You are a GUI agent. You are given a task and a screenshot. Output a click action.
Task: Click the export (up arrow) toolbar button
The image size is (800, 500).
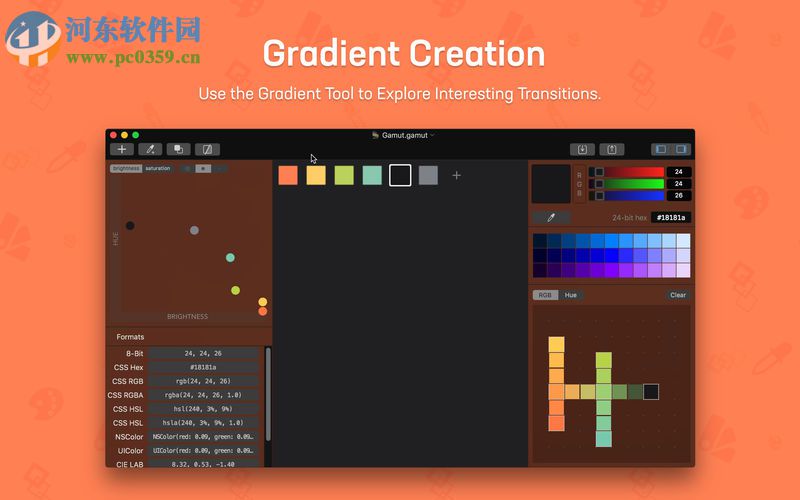pyautogui.click(x=612, y=149)
